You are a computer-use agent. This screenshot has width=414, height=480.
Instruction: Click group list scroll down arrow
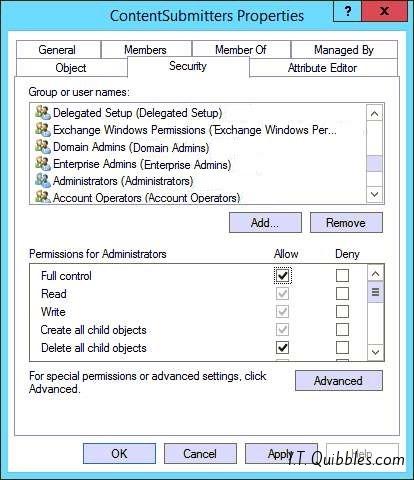(x=374, y=194)
